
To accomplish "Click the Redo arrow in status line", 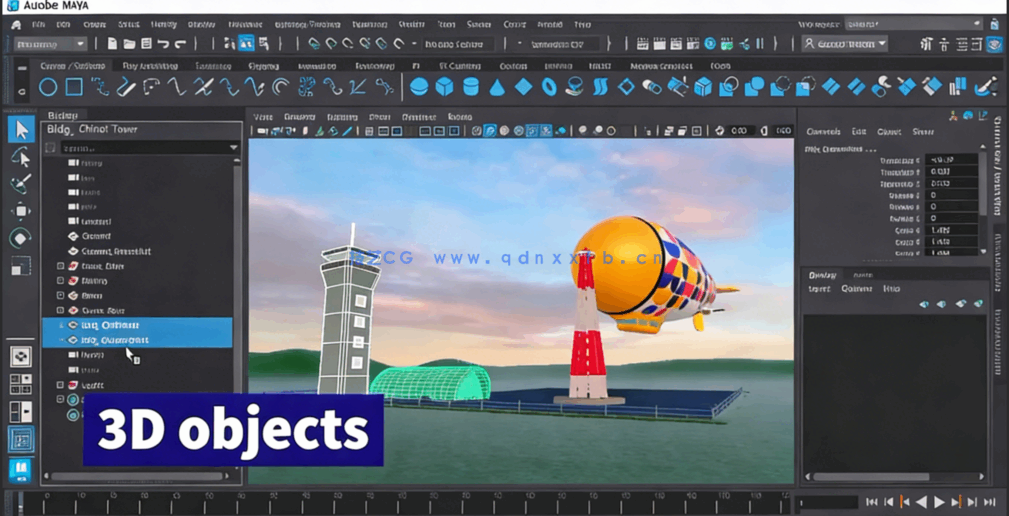I will [181, 44].
